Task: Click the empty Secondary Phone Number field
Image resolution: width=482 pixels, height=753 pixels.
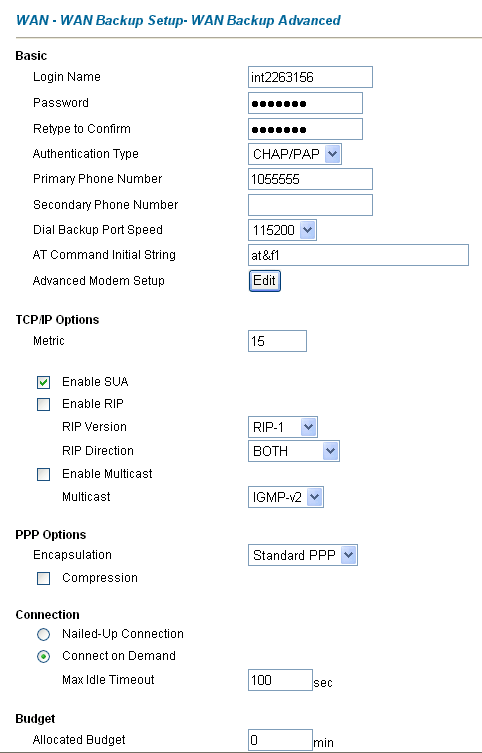Action: pyautogui.click(x=310, y=205)
